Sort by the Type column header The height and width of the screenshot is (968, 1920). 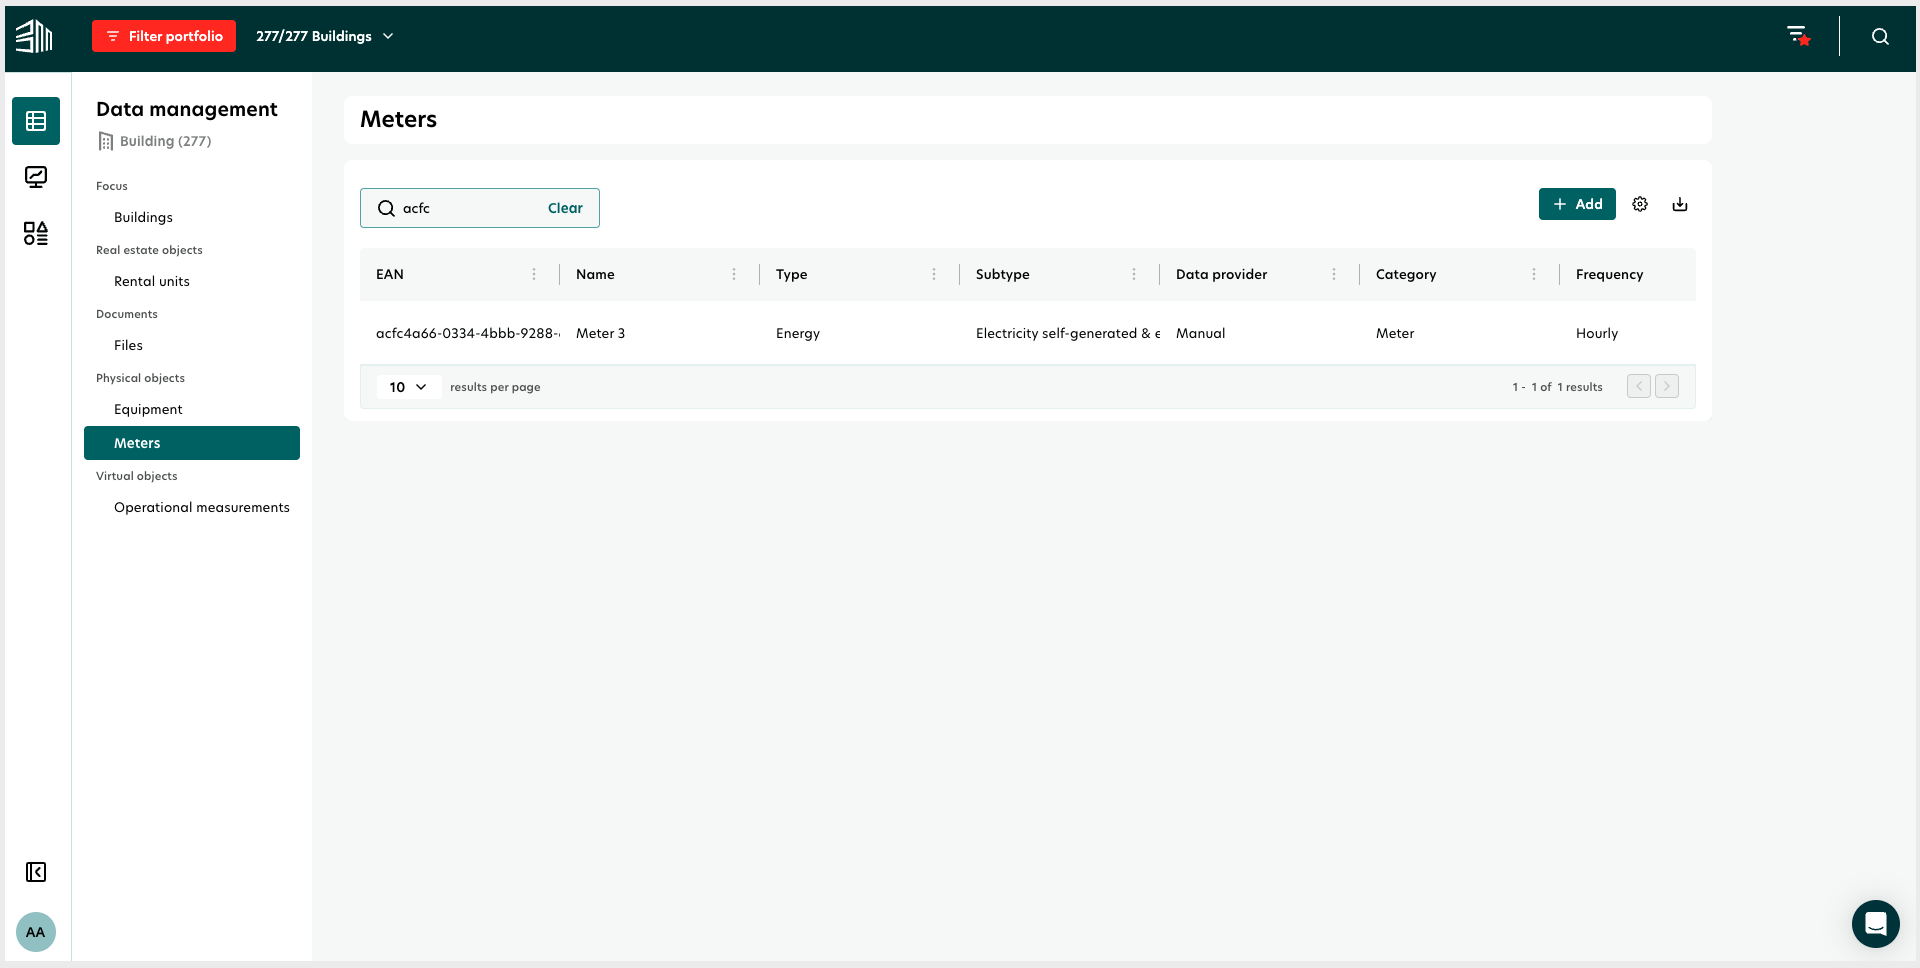click(791, 274)
